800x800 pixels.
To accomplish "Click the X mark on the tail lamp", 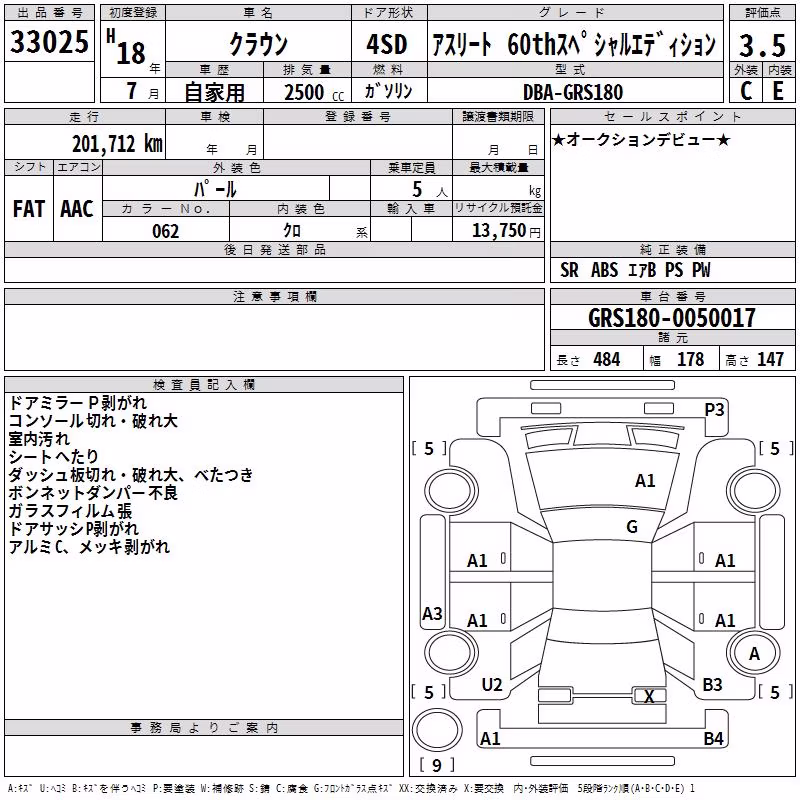I will point(649,696).
